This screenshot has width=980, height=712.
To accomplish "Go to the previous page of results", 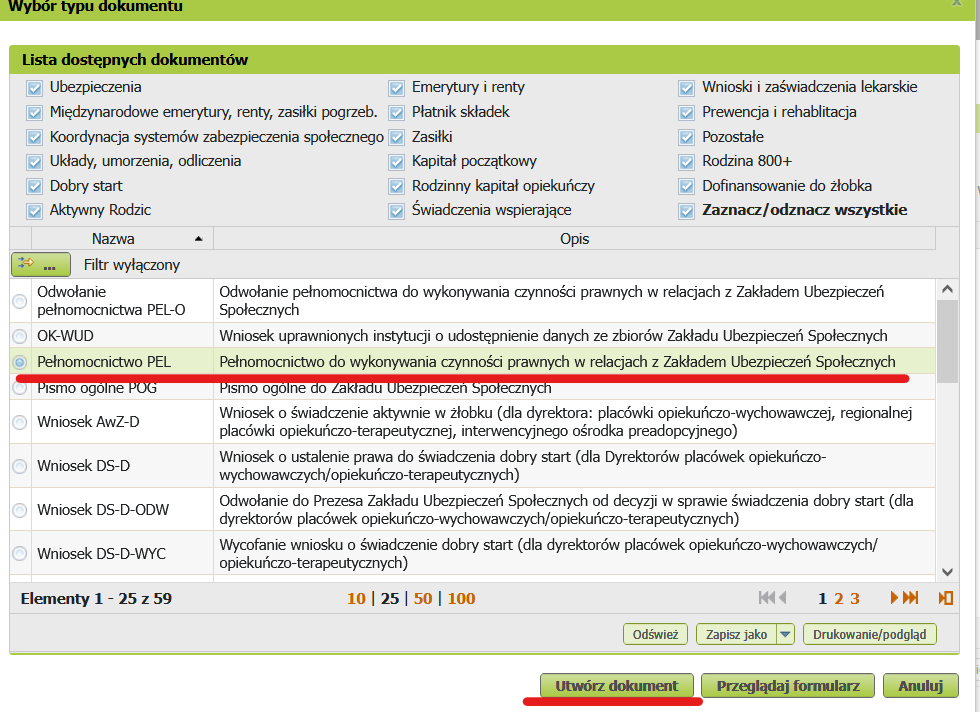I will 782,598.
